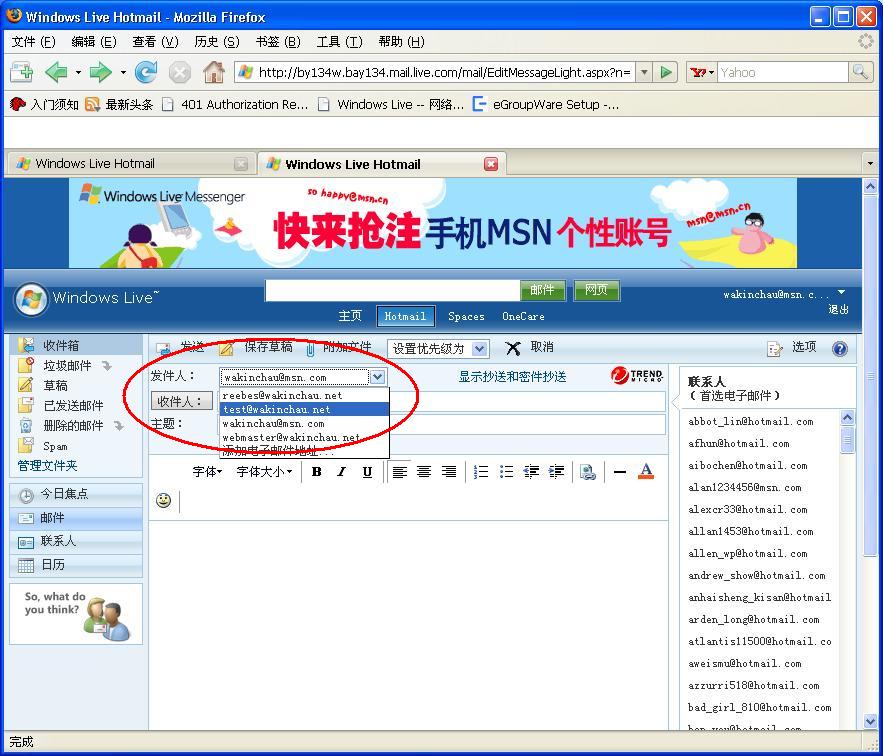This screenshot has height=756, width=883.
Task: Decrease indent in message editor
Action: [x=531, y=472]
